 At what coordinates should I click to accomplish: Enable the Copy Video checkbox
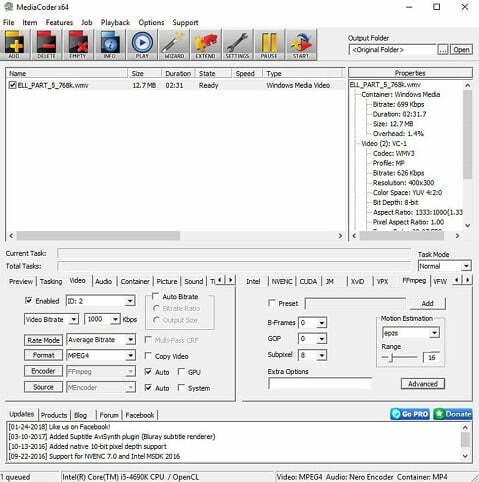(x=148, y=356)
